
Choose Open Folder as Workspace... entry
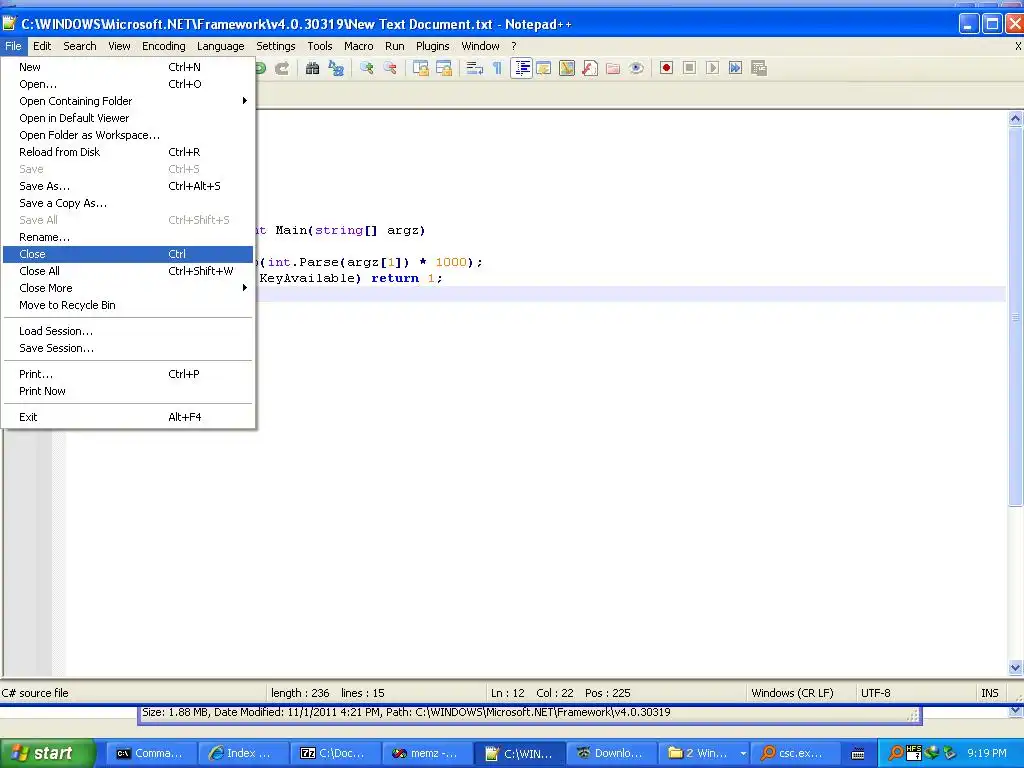tap(128, 135)
